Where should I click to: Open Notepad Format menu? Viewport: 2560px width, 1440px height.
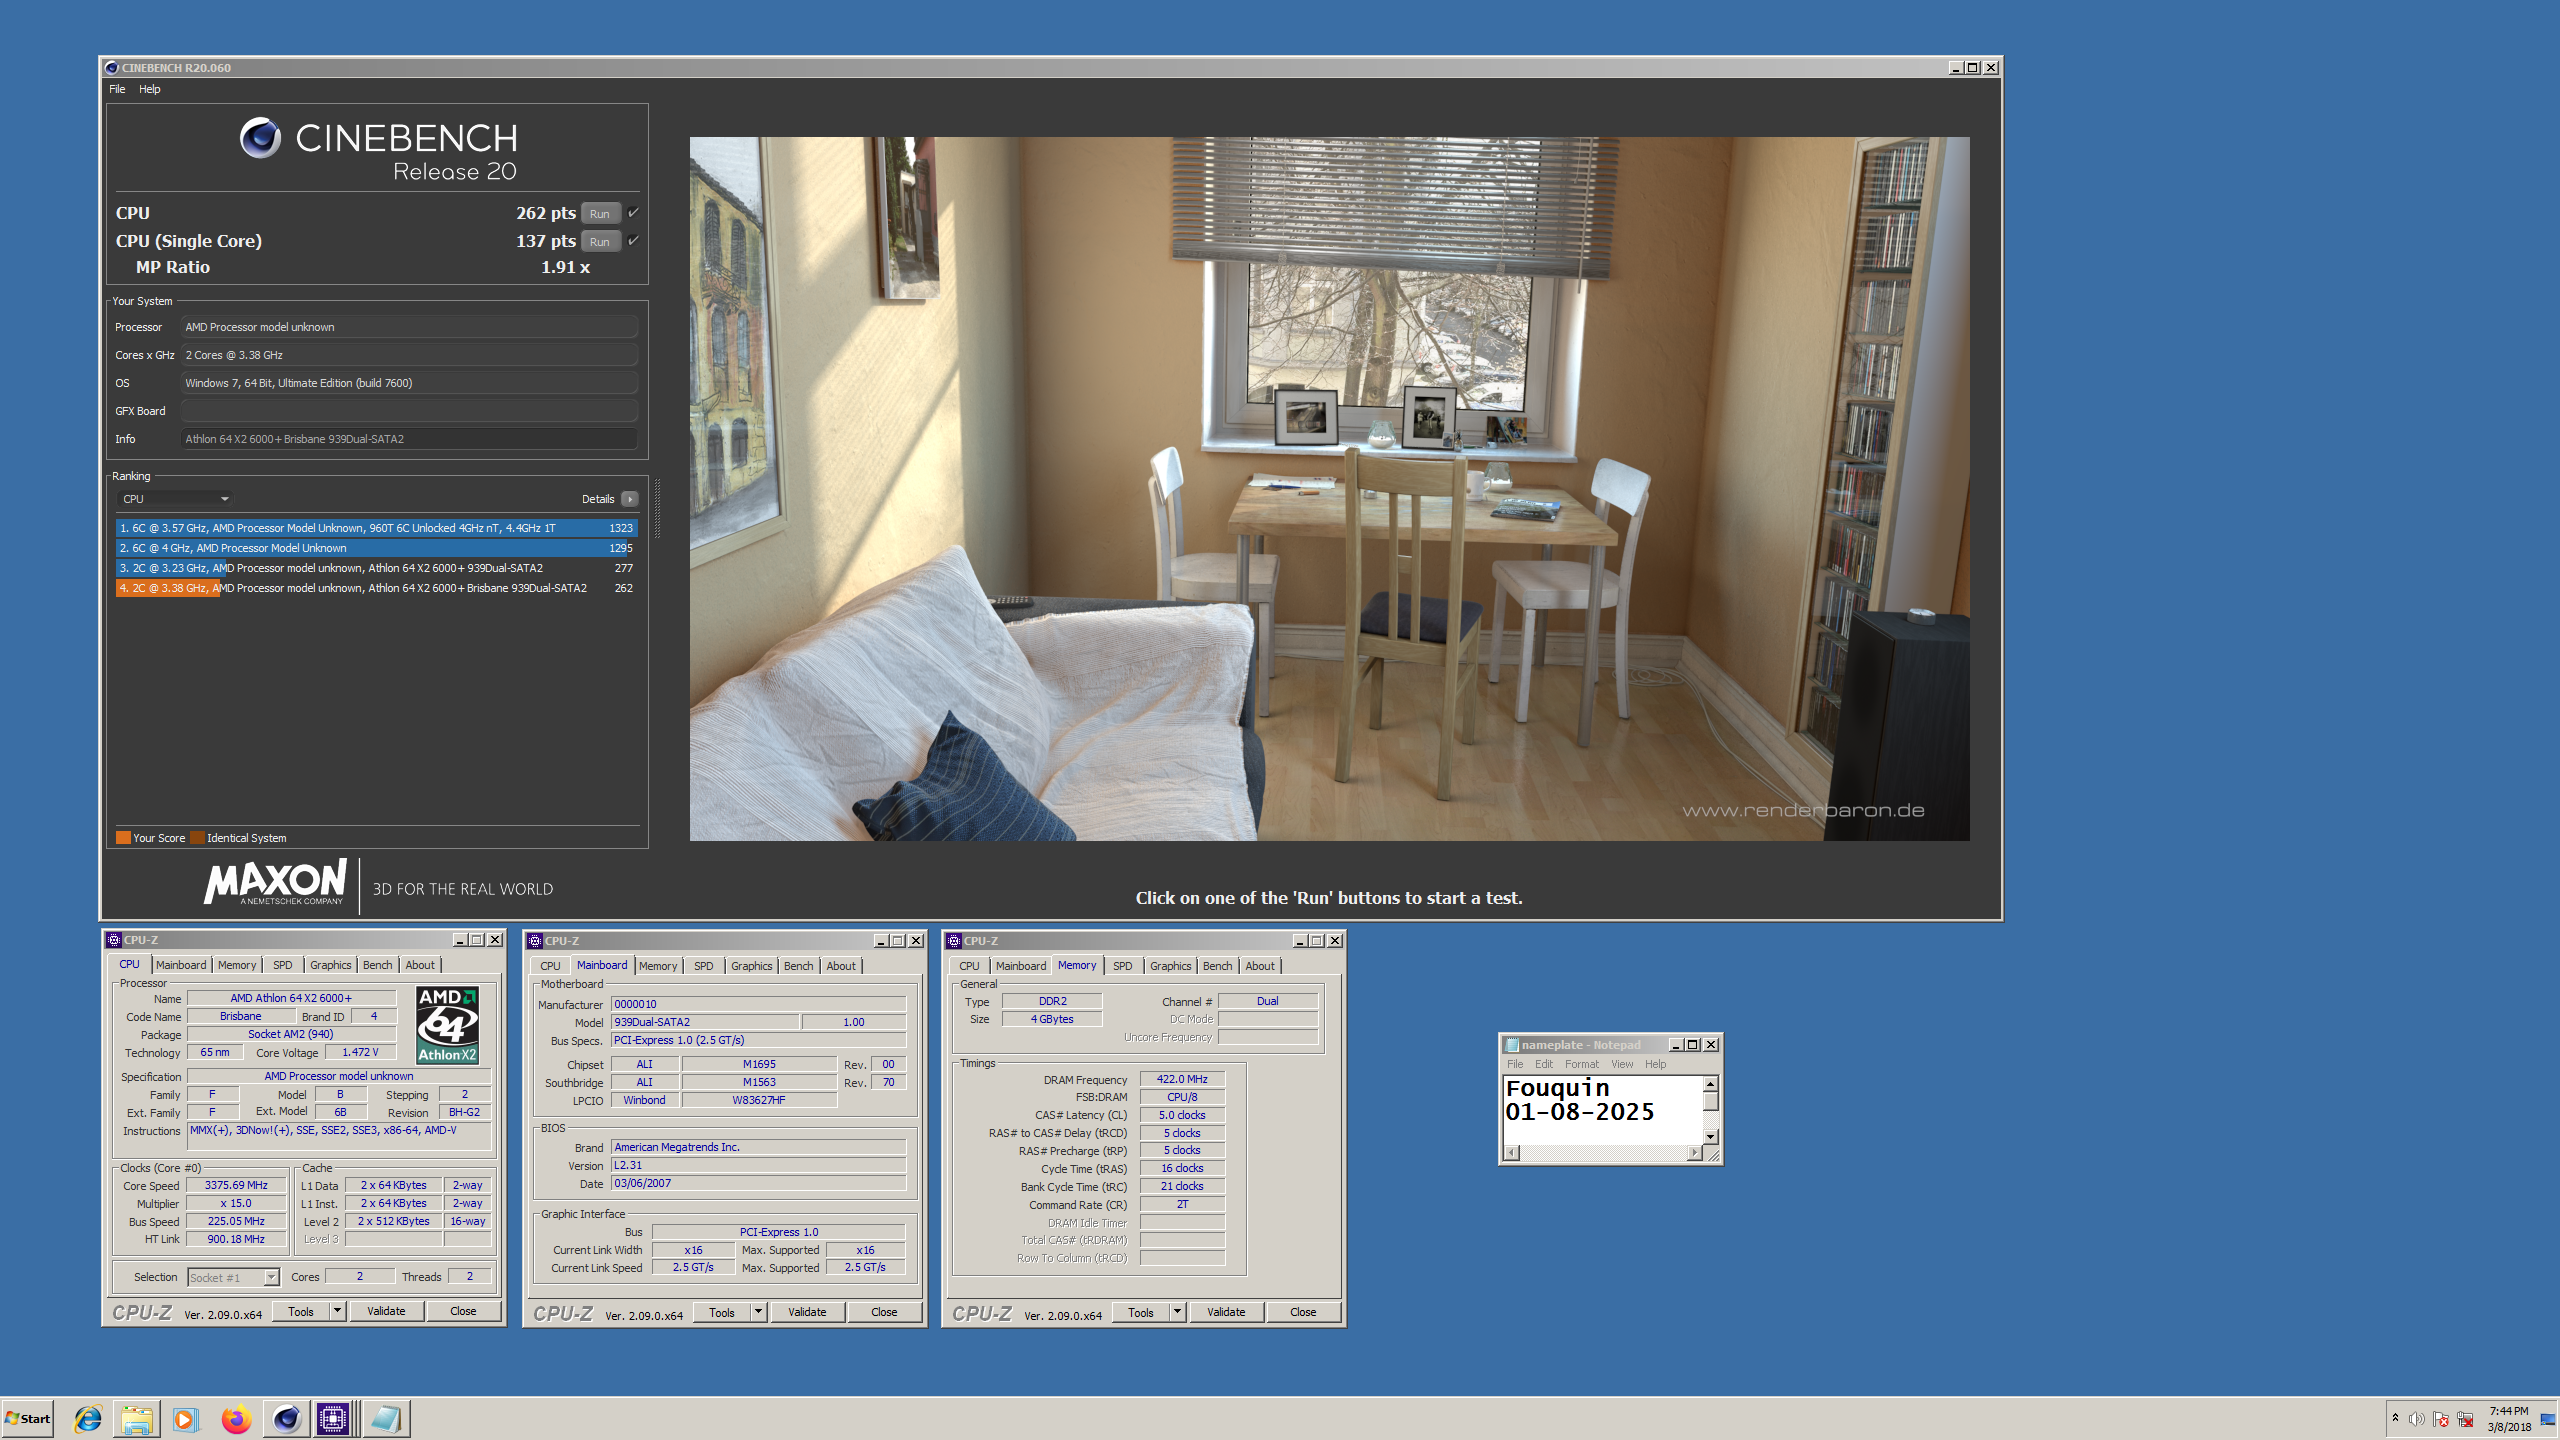pos(1581,1064)
